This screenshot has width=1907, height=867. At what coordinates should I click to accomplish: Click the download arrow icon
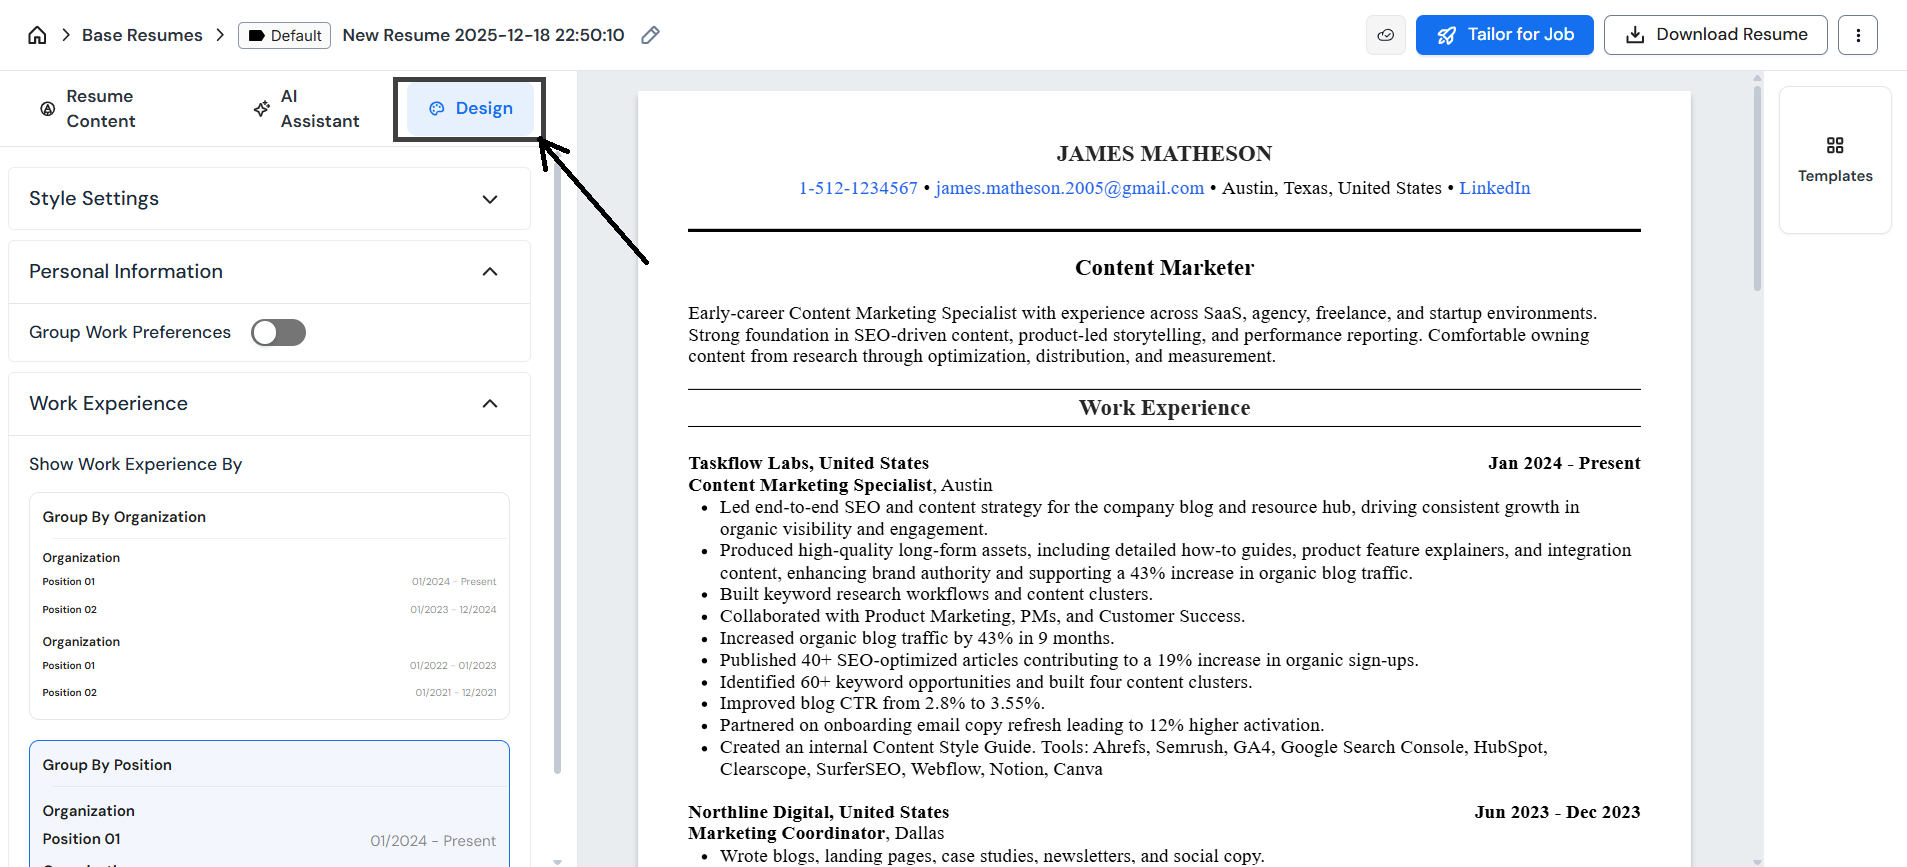pos(1634,35)
